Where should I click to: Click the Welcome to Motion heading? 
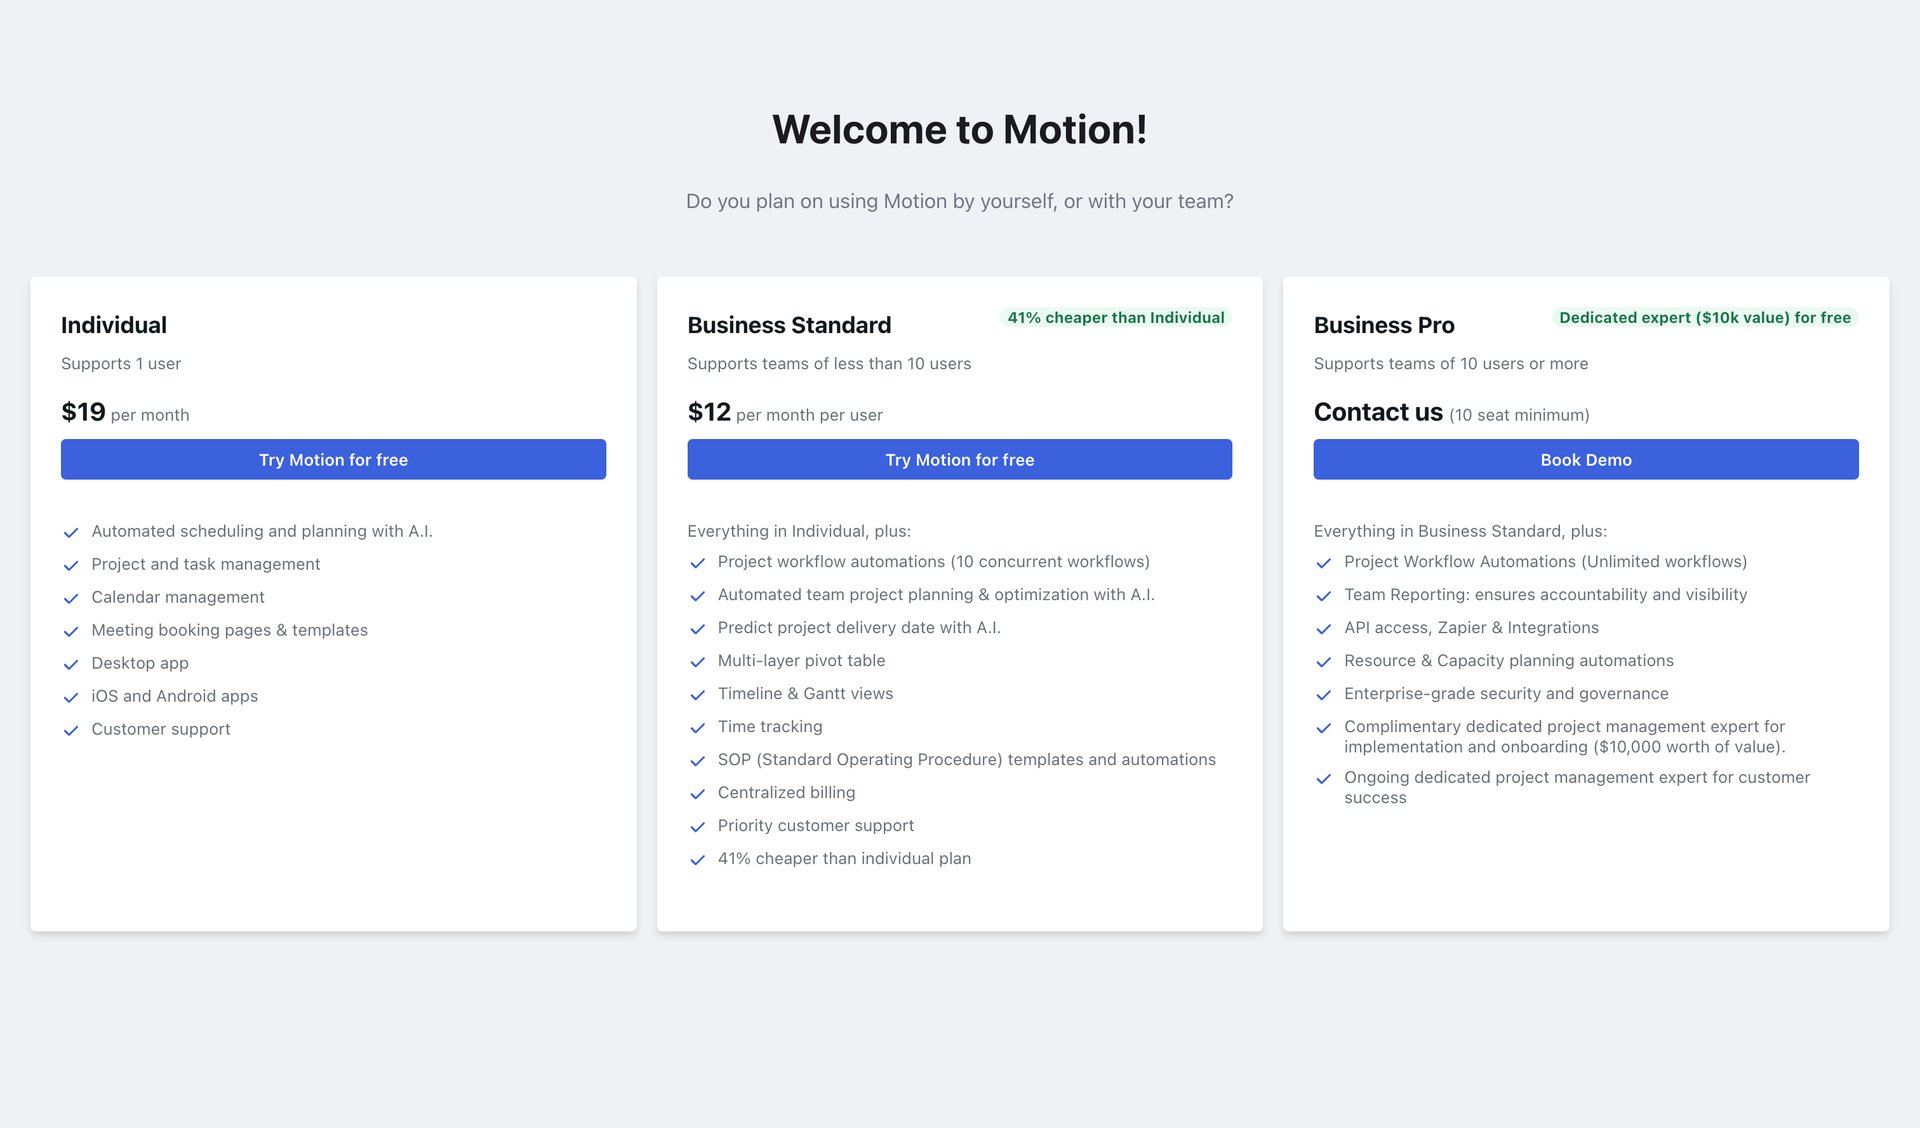[960, 129]
